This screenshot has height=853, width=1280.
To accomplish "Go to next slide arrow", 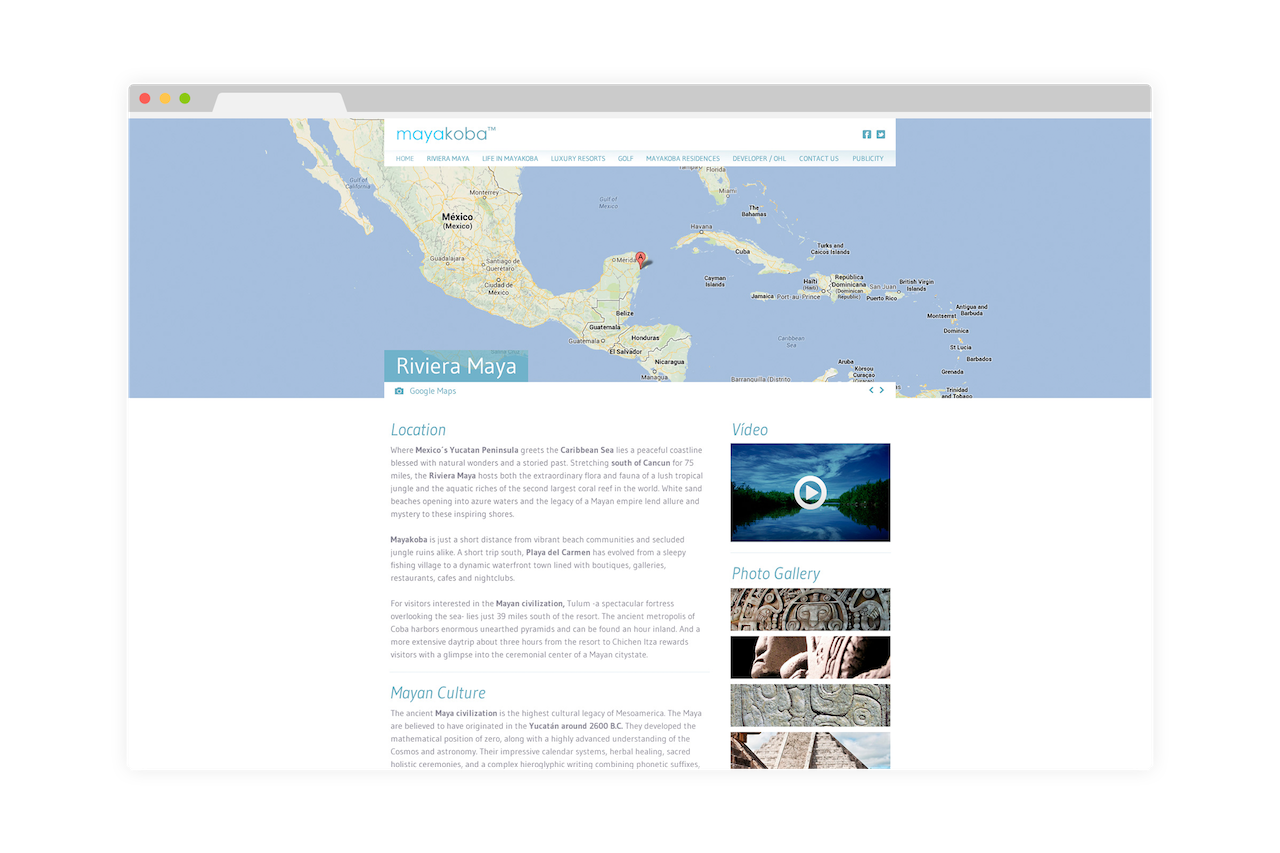I will coord(881,390).
